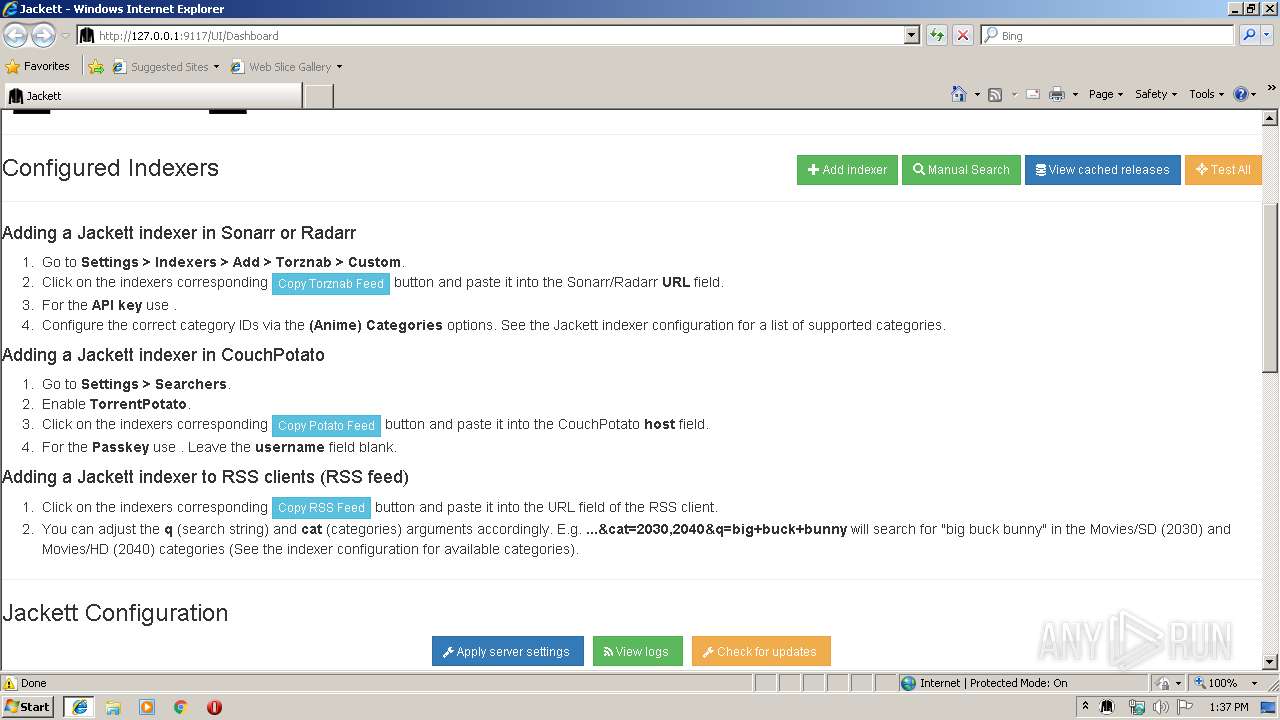
Task: Click the Bing search box
Action: coord(1108,35)
